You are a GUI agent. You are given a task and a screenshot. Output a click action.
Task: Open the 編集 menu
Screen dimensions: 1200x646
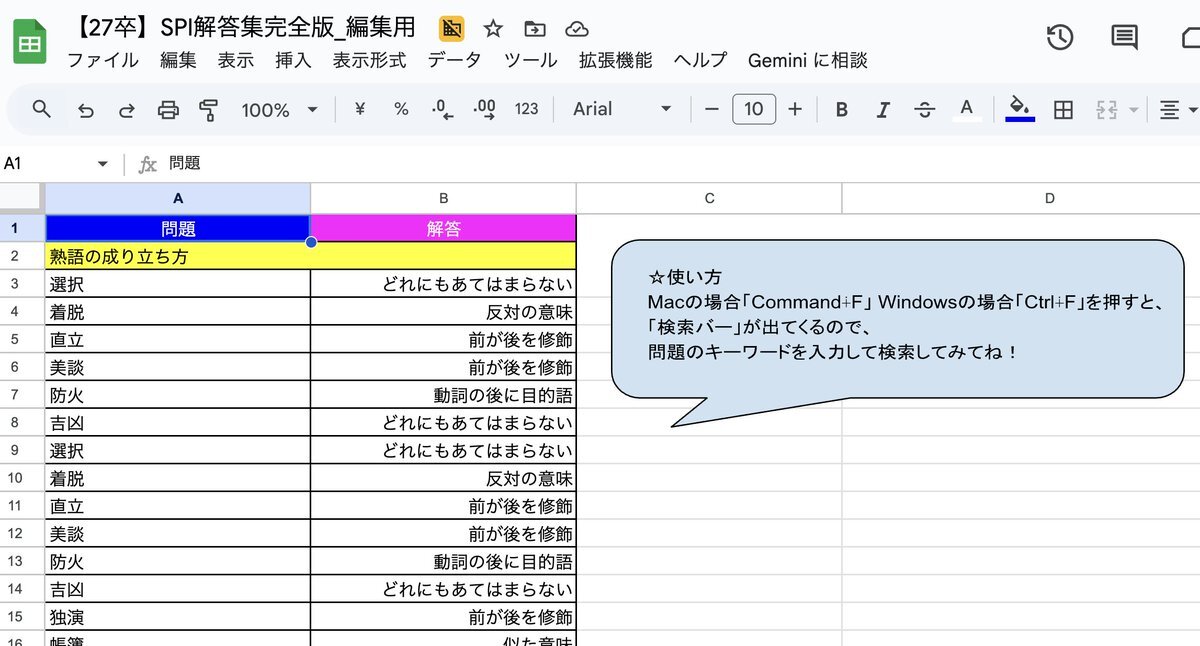pyautogui.click(x=178, y=60)
